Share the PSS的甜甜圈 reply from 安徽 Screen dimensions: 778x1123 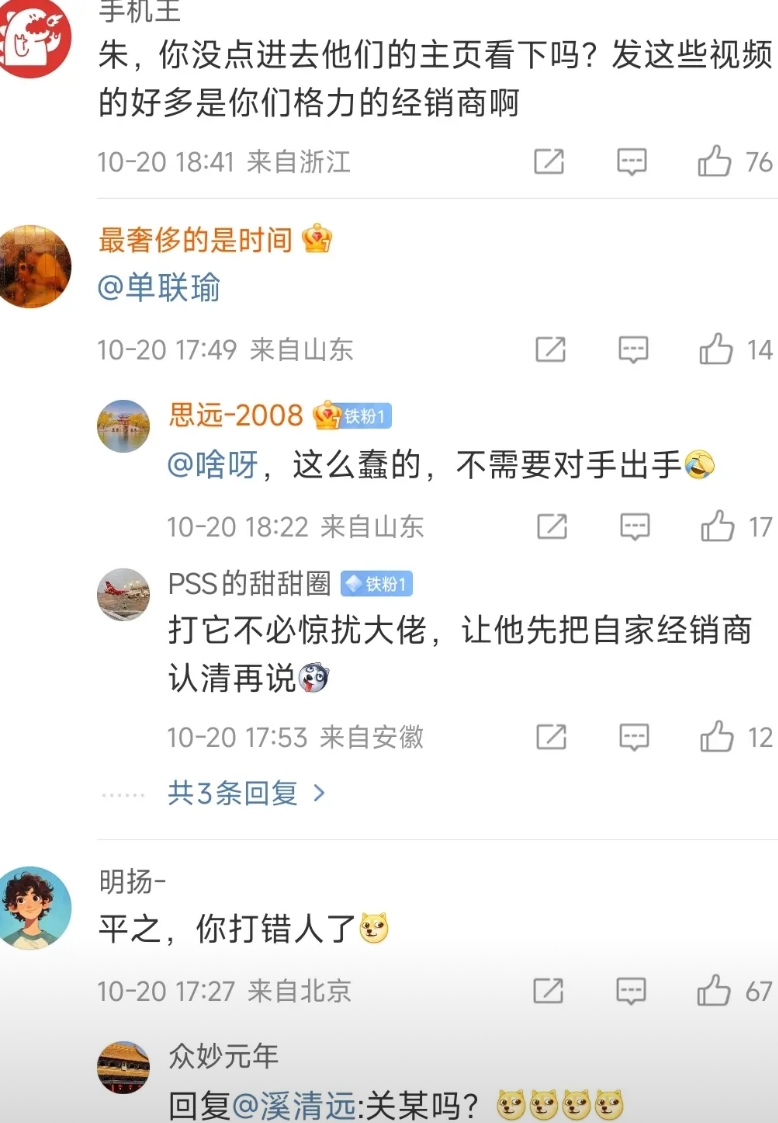pyautogui.click(x=552, y=737)
